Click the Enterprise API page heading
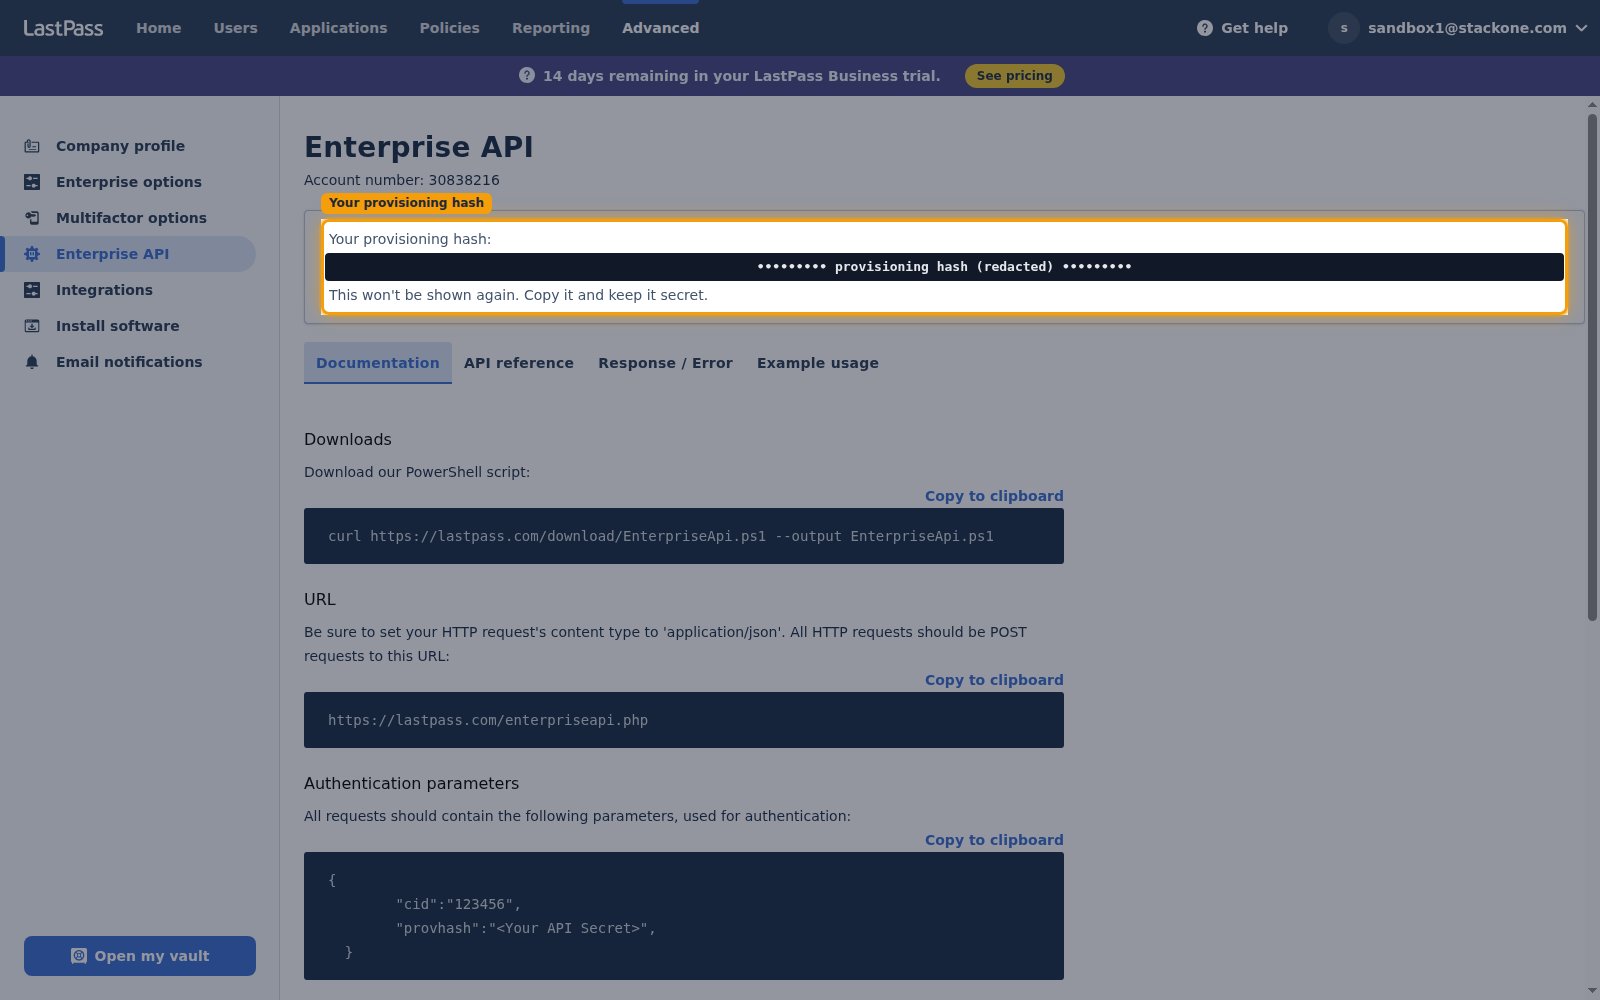 pos(419,147)
